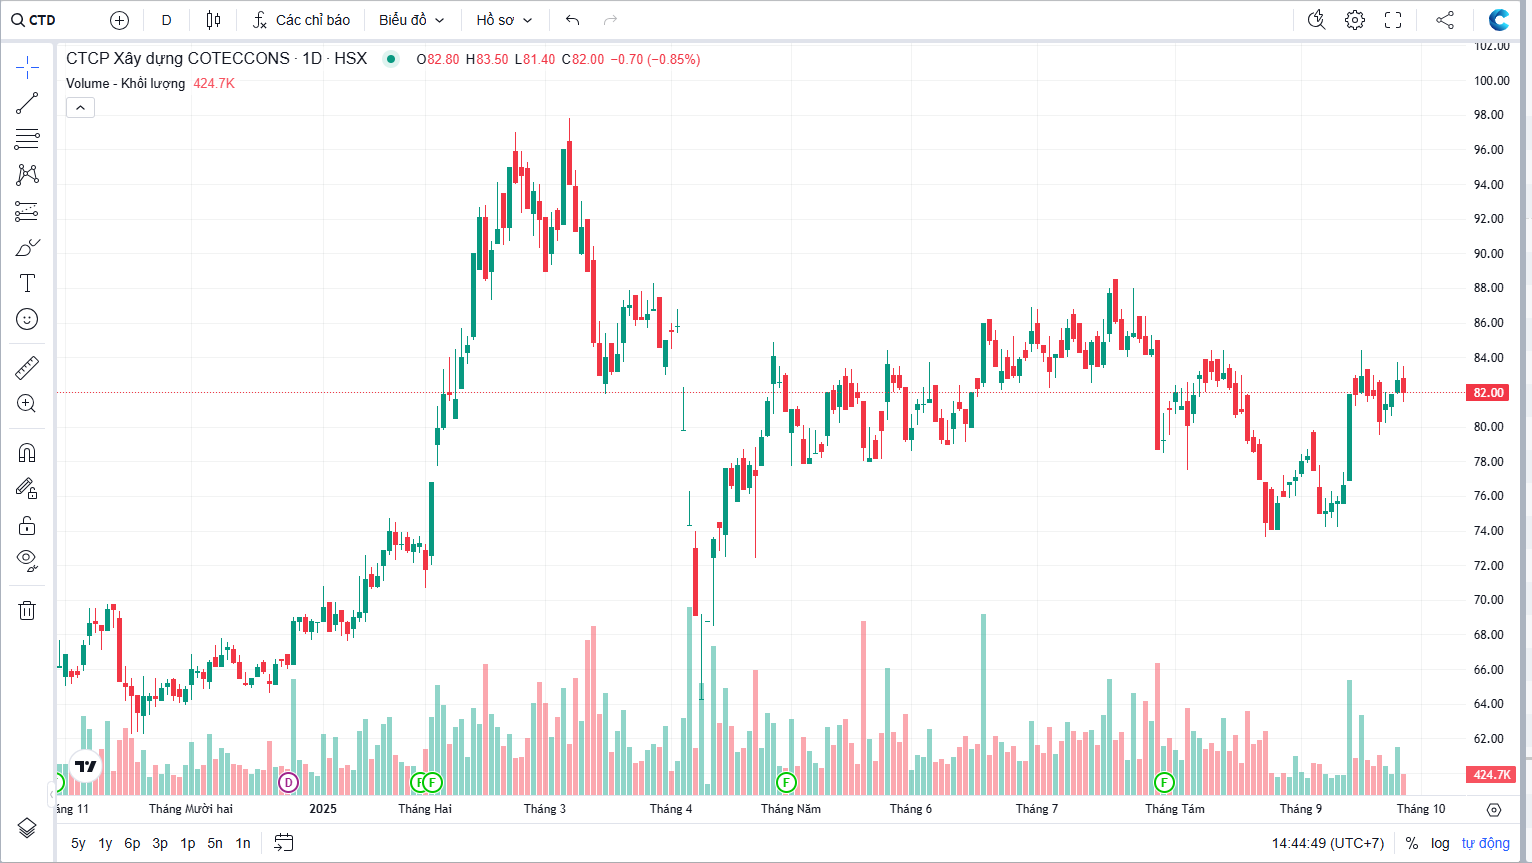Open Các chỉ báo indicators dialog
Viewport: 1532px width, 863px height.
[x=302, y=20]
